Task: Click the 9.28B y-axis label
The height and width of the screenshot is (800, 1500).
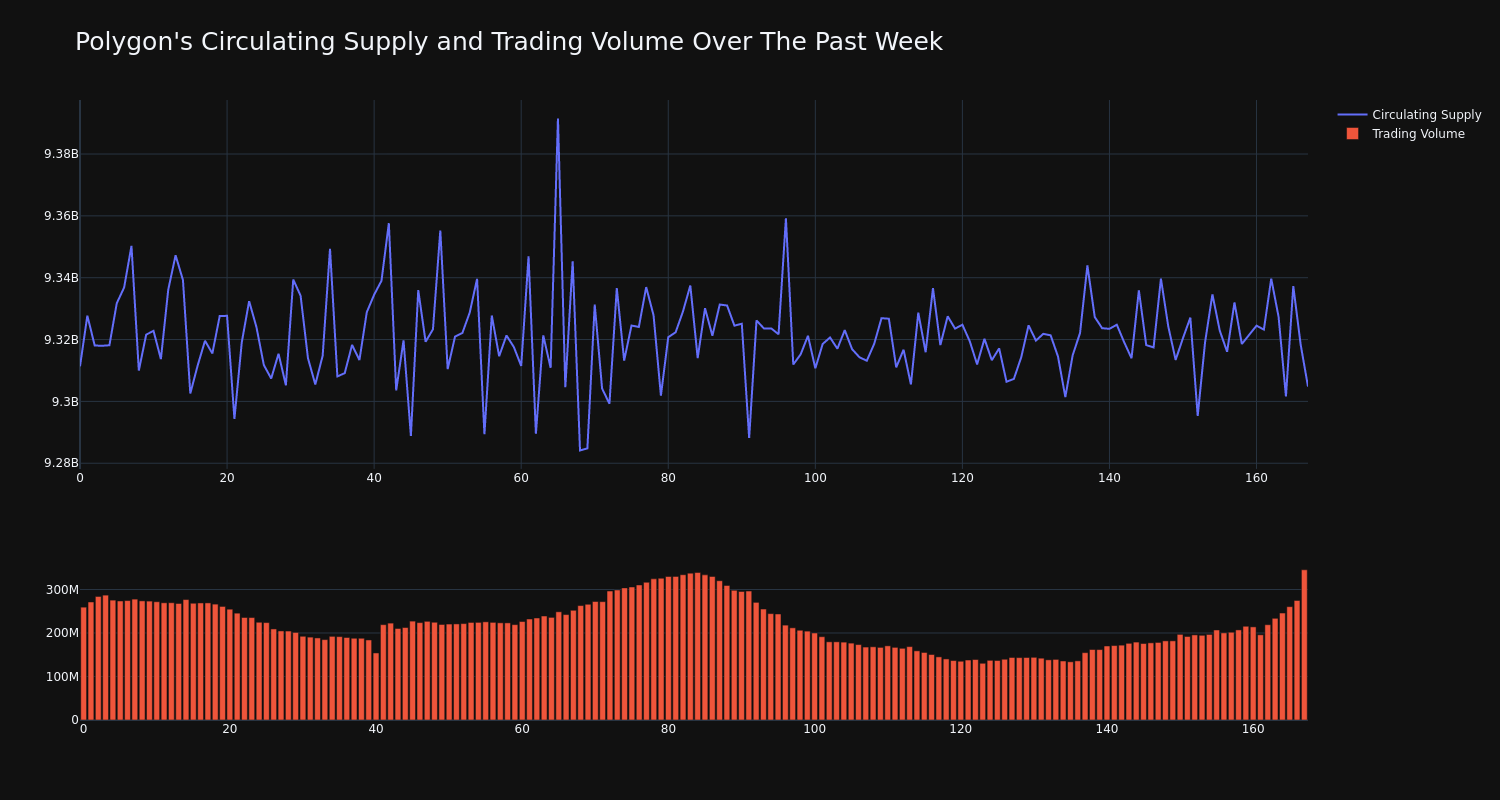Action: (61, 463)
